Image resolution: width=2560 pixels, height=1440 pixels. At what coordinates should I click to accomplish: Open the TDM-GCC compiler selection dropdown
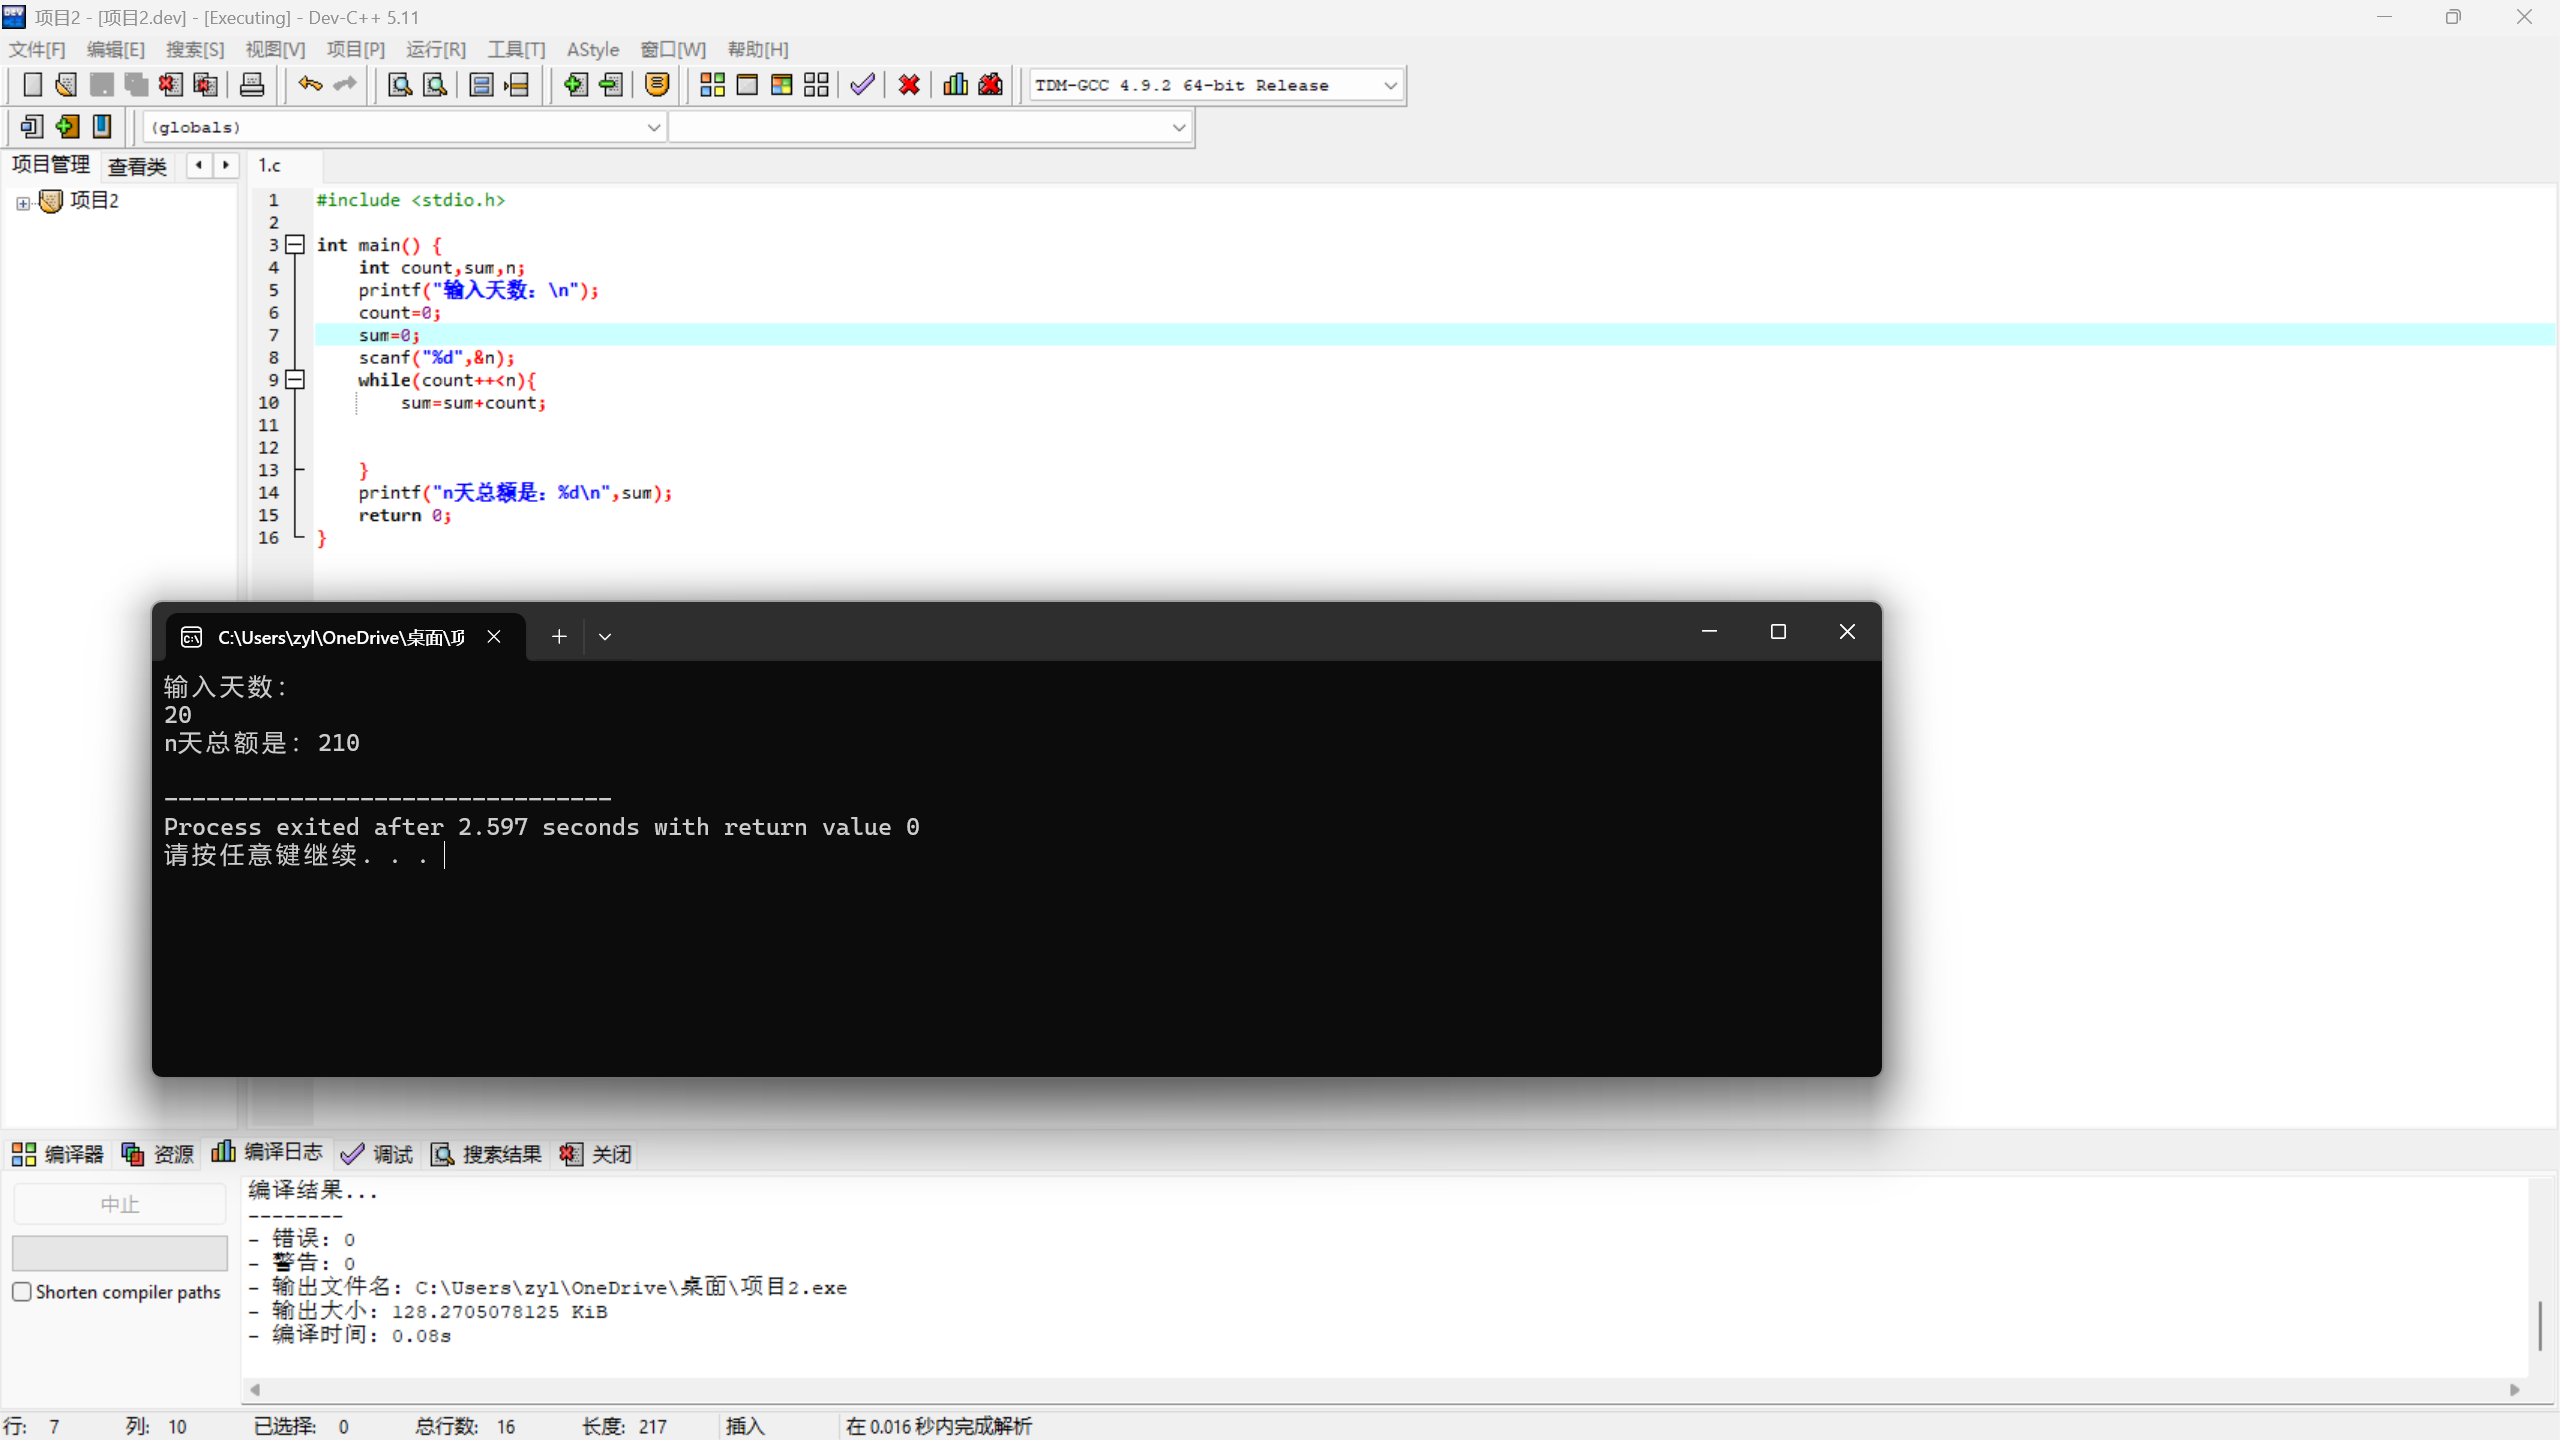pos(1390,86)
